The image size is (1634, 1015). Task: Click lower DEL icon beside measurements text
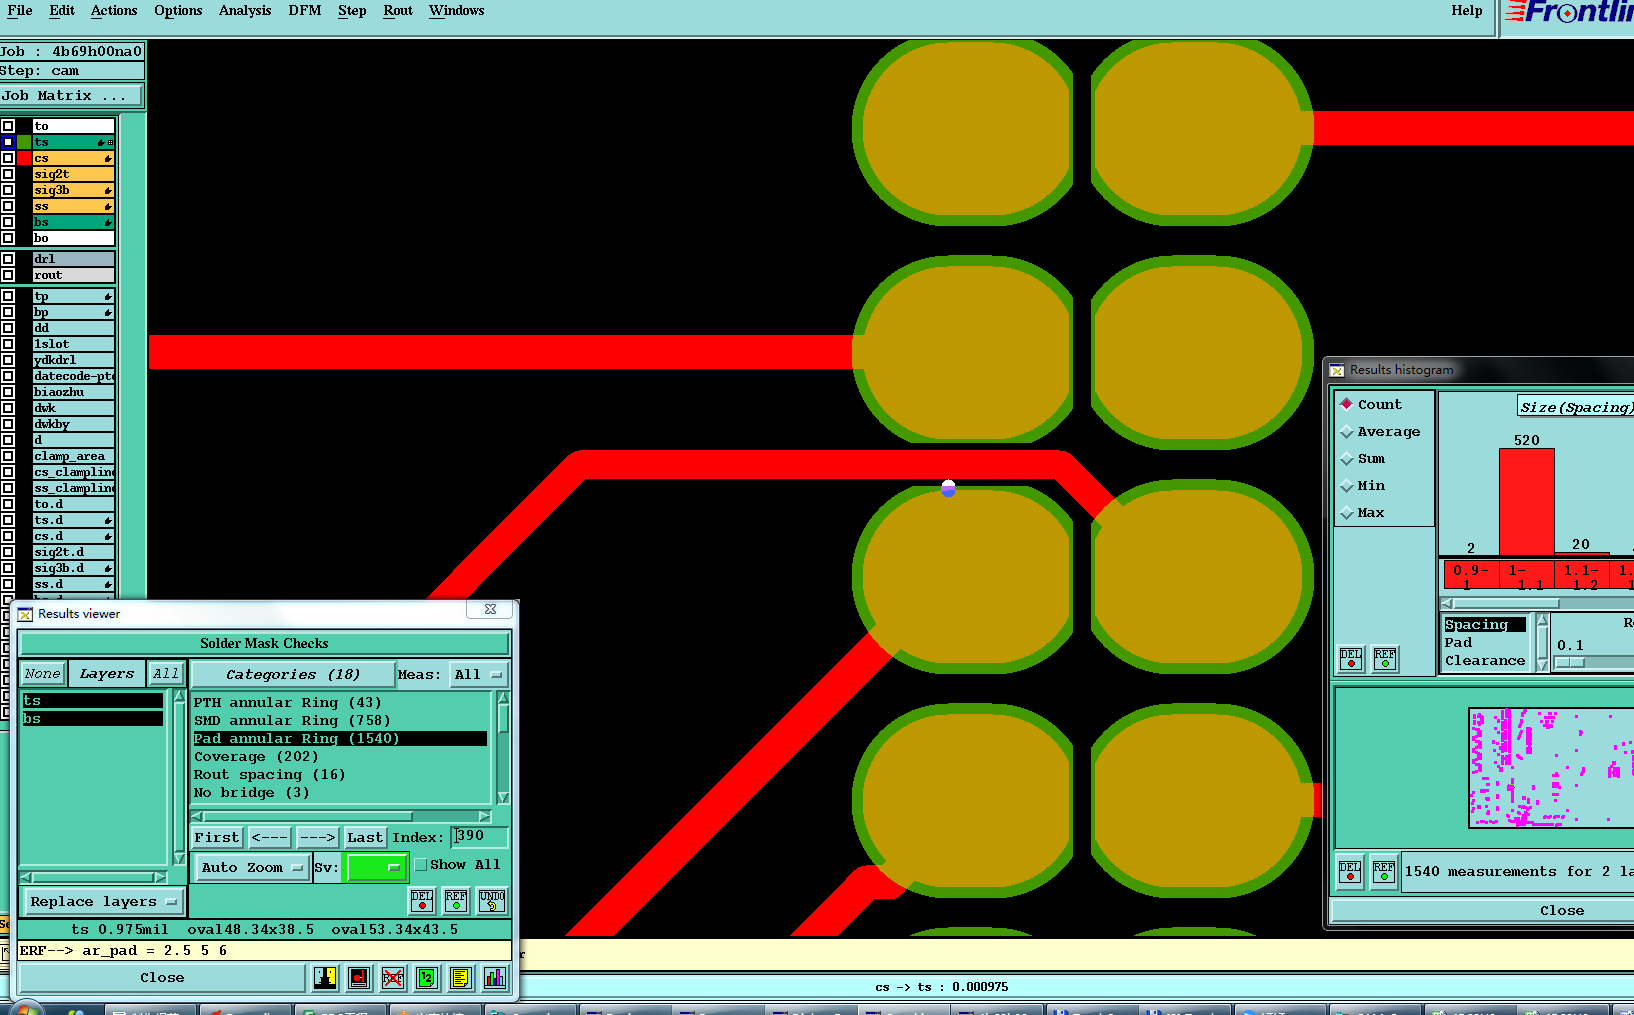(x=1350, y=871)
